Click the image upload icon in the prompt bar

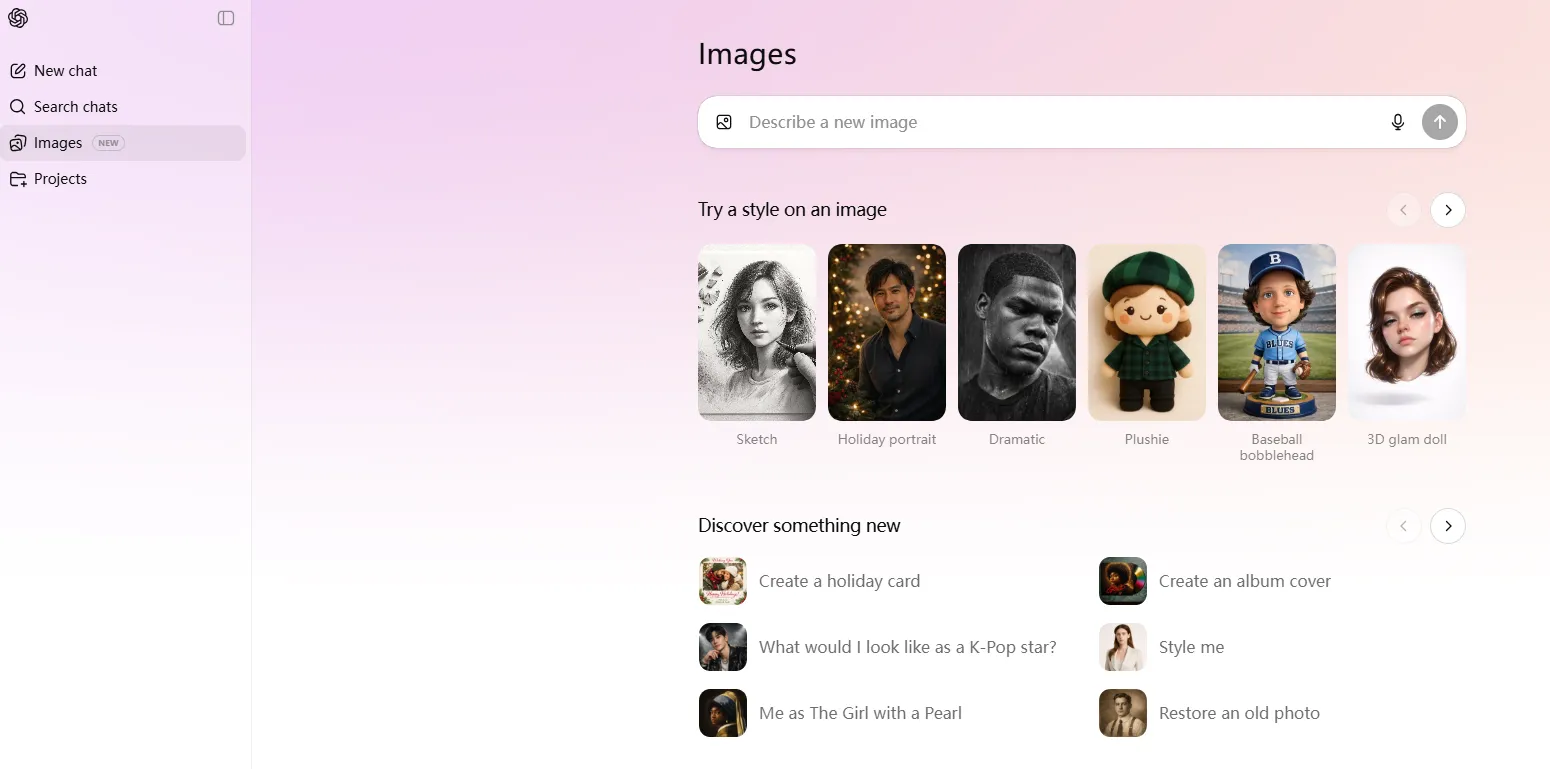coord(723,121)
